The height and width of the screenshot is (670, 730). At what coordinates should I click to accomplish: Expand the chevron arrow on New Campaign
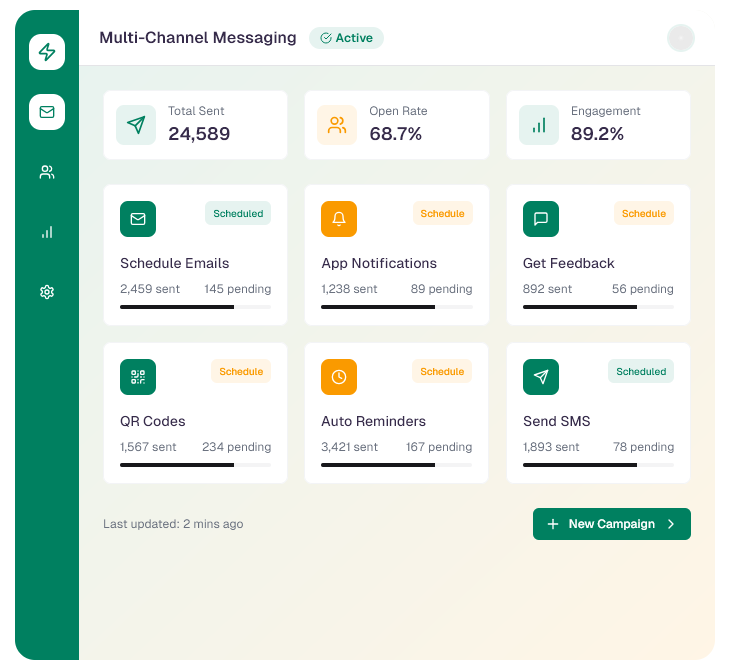click(x=671, y=524)
